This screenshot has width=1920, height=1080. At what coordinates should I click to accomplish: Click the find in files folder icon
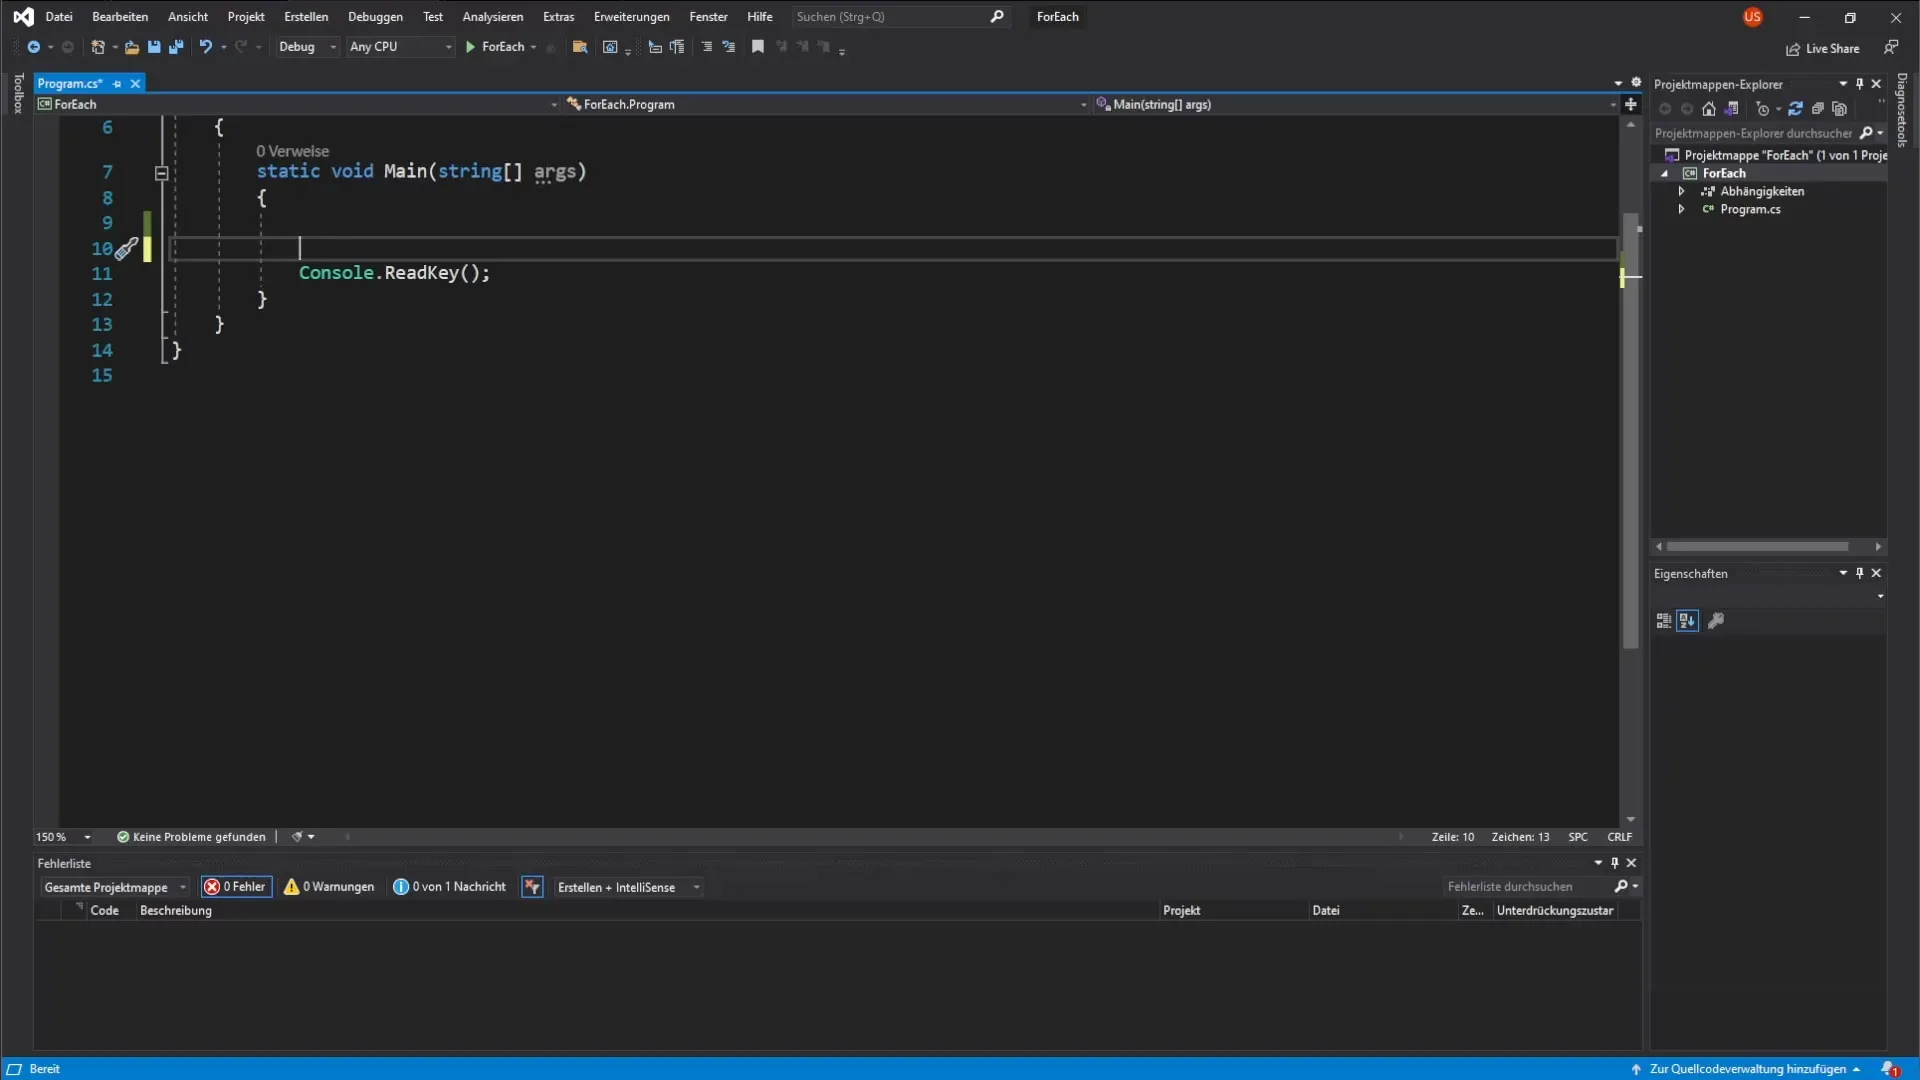pos(579,47)
